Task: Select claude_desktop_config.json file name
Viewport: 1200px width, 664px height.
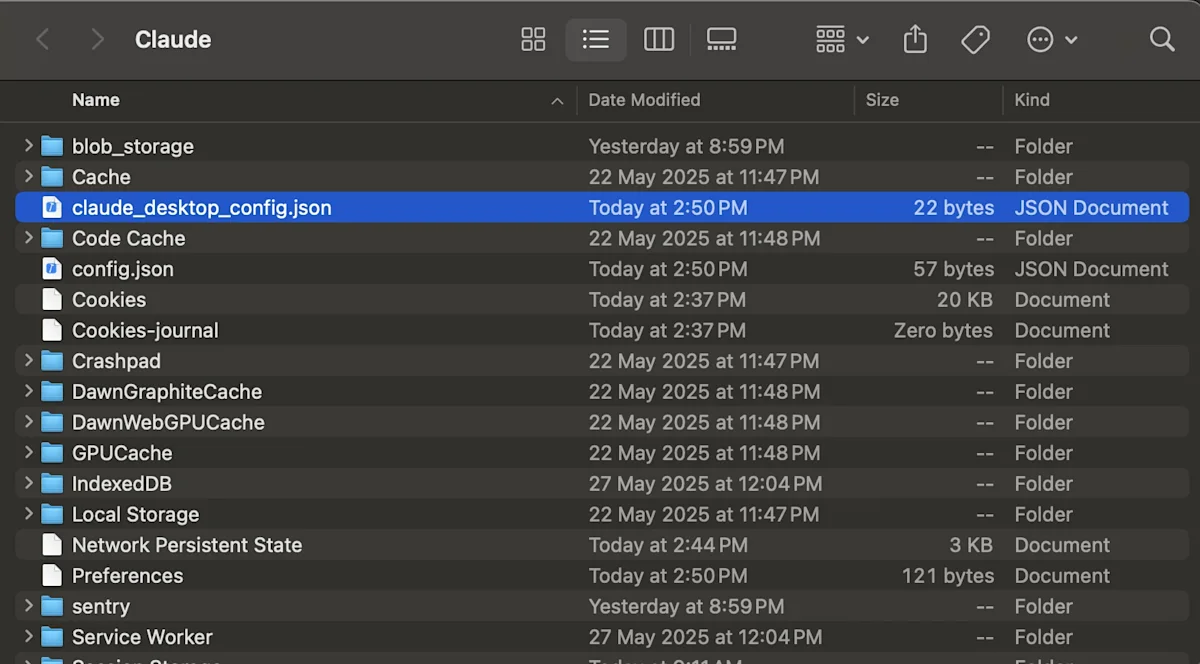Action: pos(202,208)
